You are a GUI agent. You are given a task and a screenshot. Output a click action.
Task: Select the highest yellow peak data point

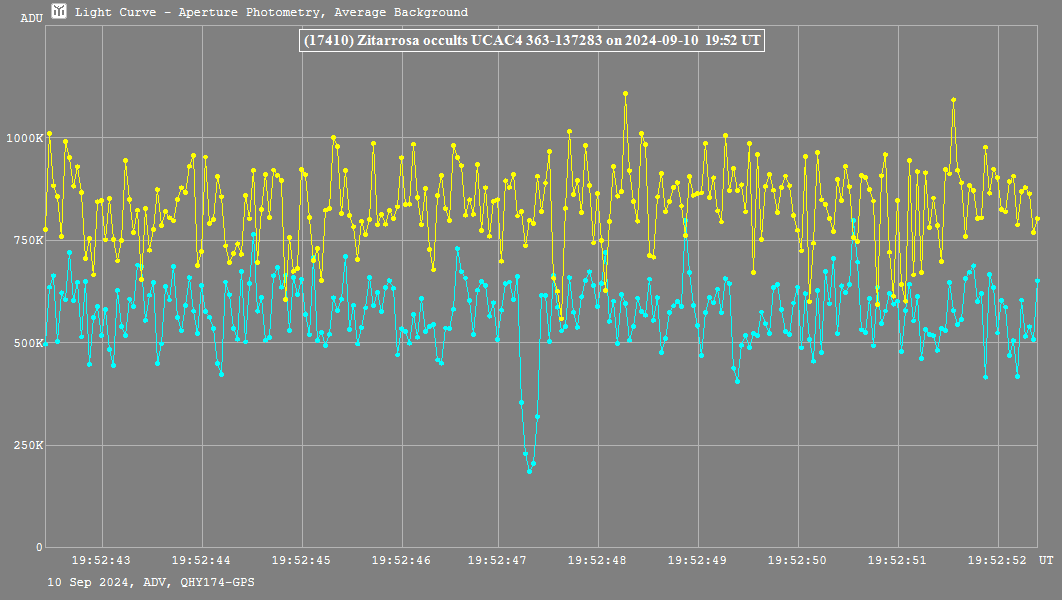click(625, 93)
